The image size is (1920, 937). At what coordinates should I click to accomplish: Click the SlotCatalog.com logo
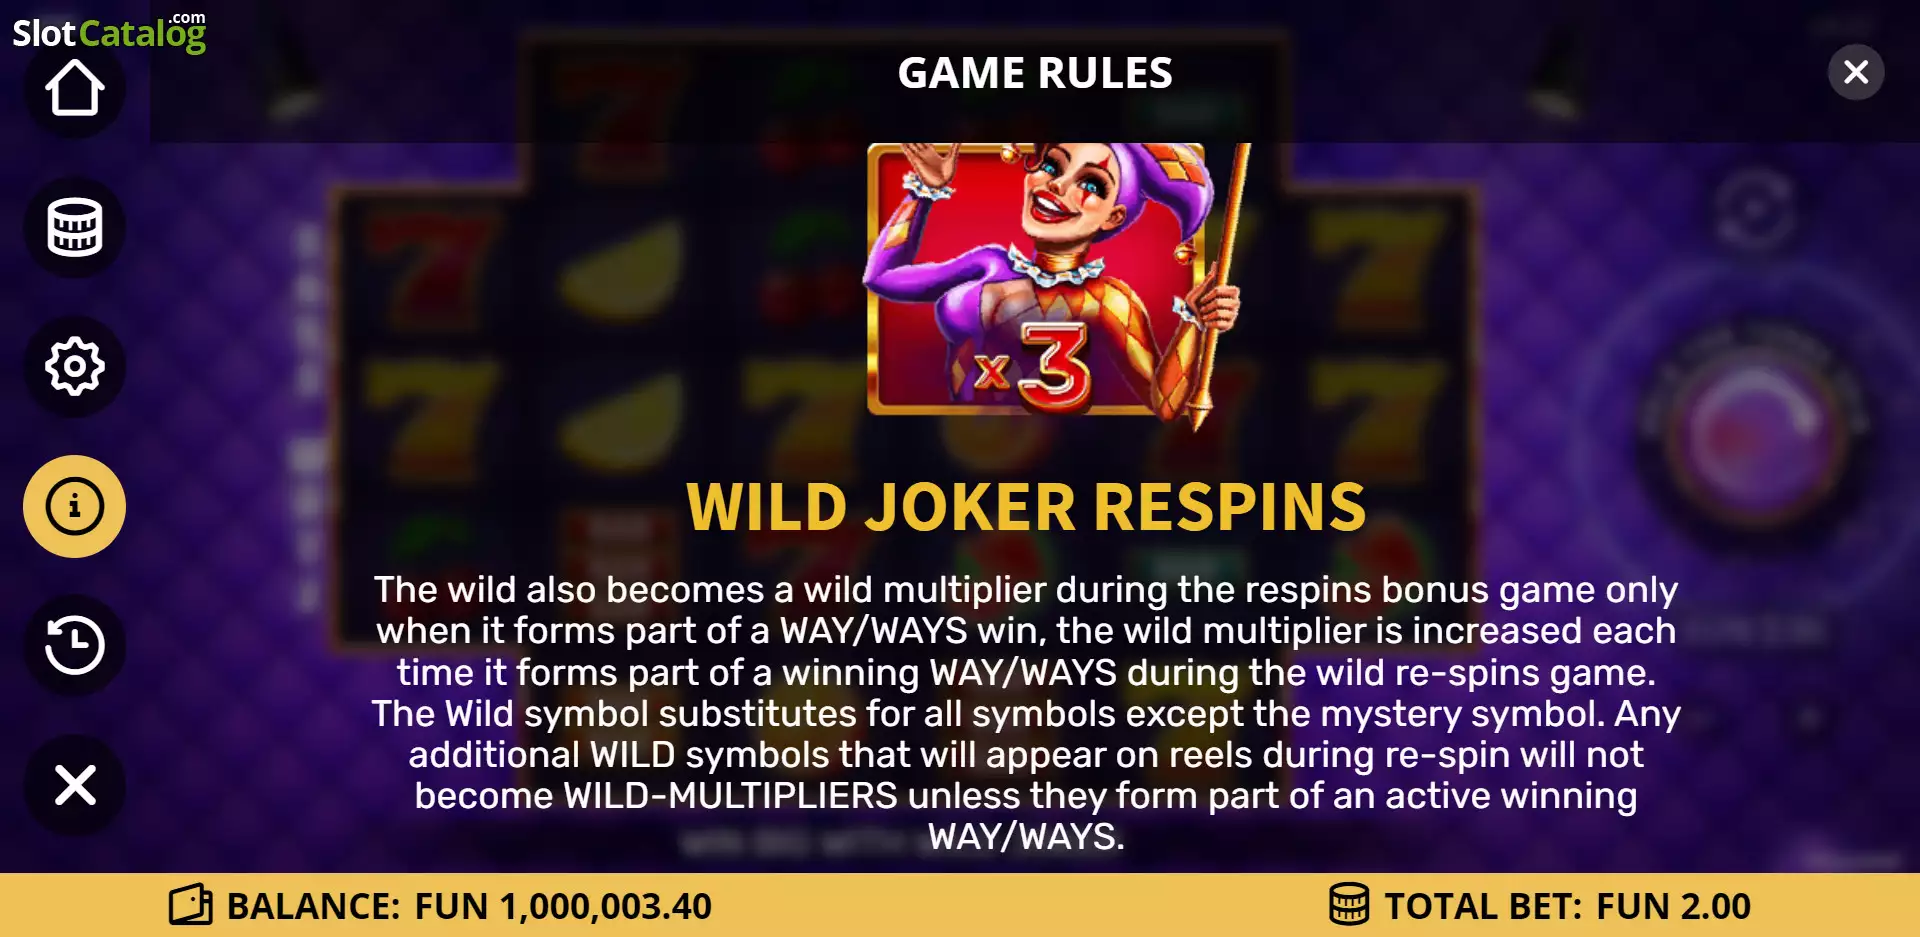pyautogui.click(x=109, y=31)
